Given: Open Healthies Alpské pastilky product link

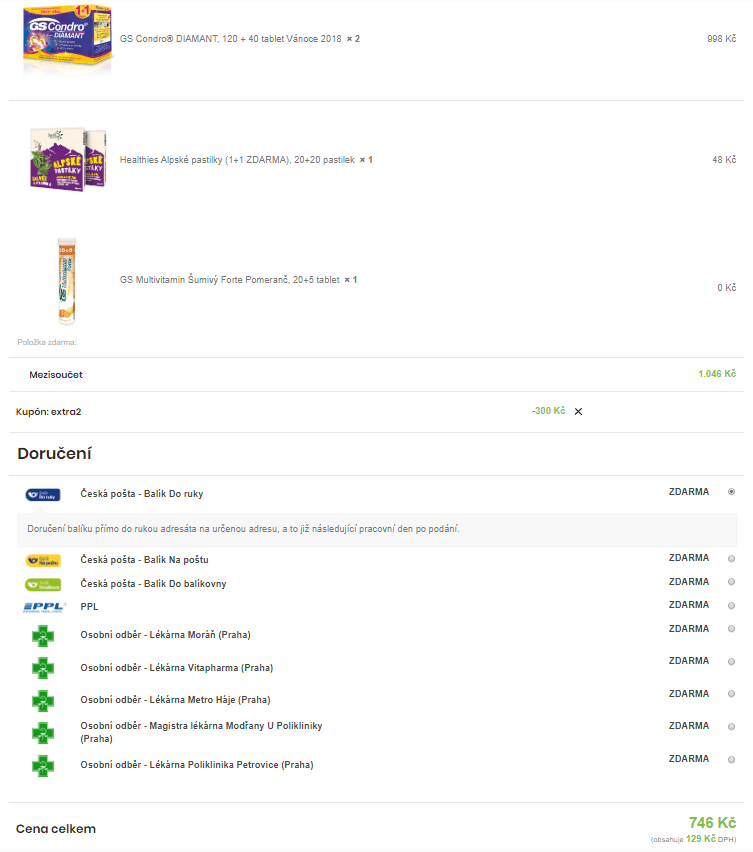Looking at the screenshot, I should pos(237,160).
